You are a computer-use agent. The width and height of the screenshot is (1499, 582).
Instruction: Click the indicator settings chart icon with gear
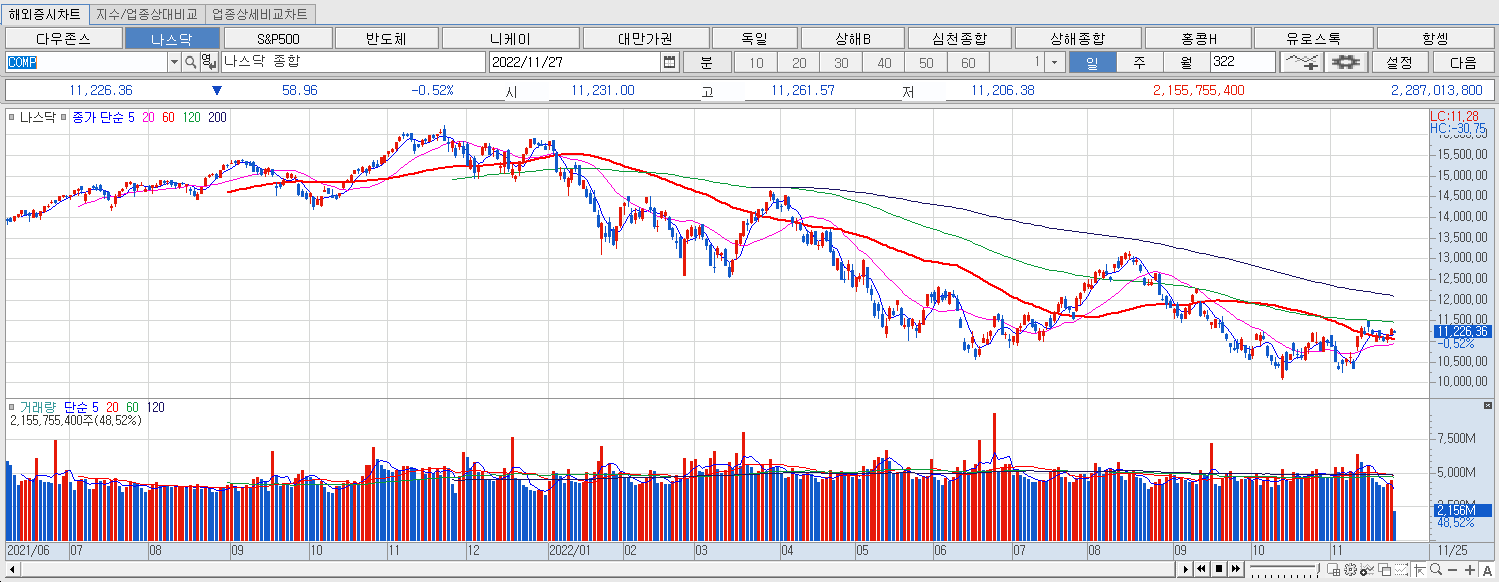pos(1367,570)
